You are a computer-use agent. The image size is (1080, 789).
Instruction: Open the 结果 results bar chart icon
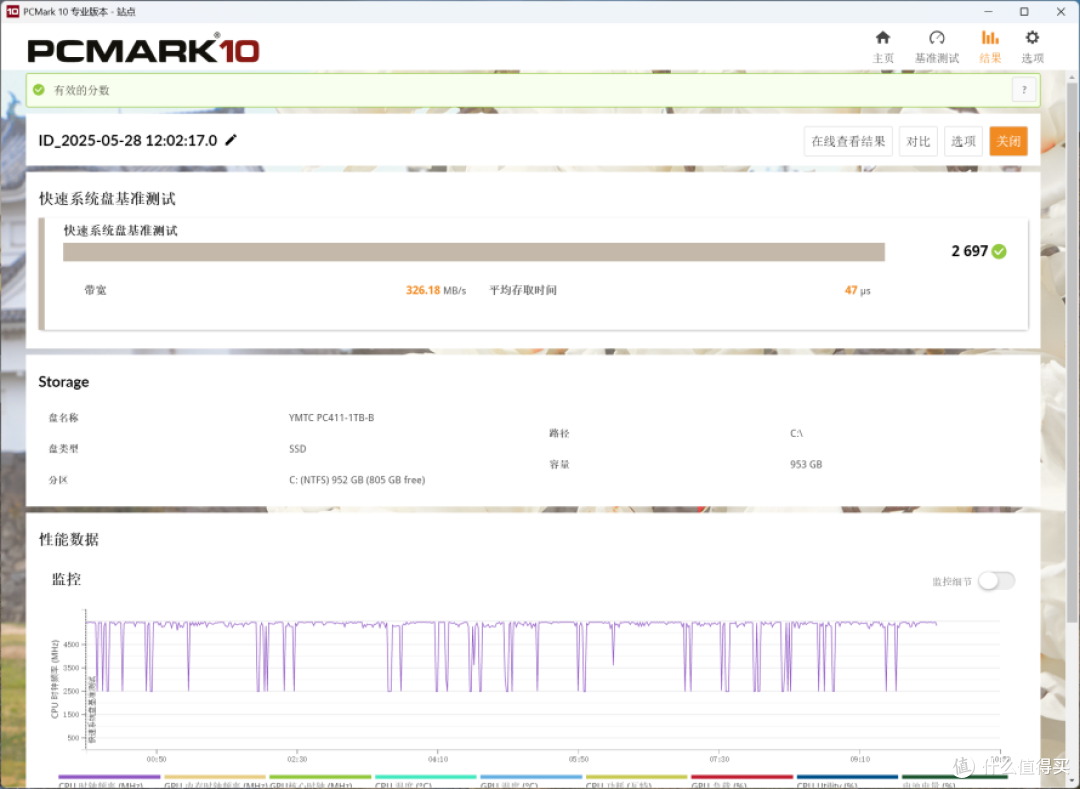pos(990,37)
